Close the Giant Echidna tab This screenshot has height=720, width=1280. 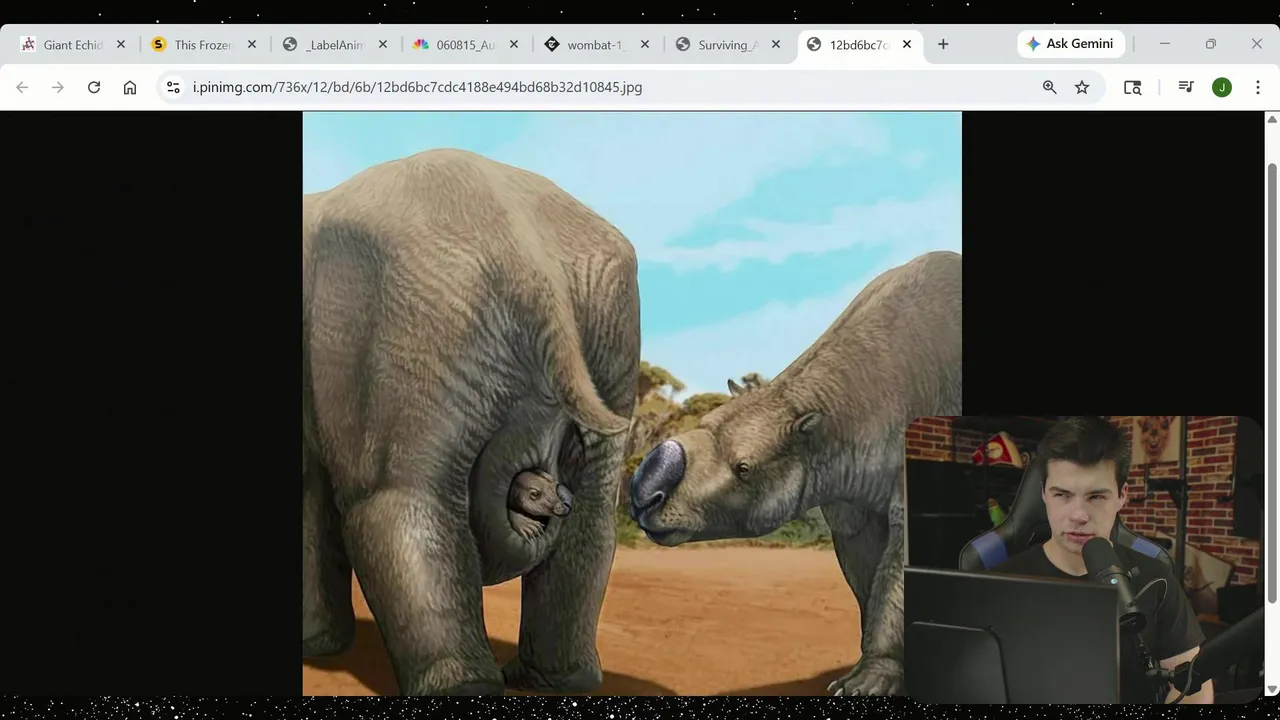121,45
